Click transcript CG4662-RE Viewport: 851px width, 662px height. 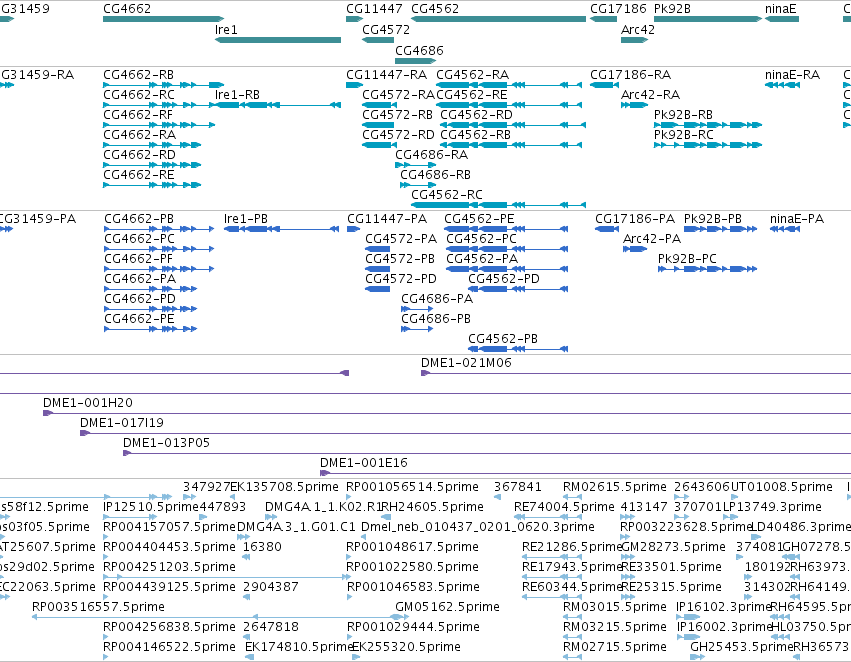(139, 175)
